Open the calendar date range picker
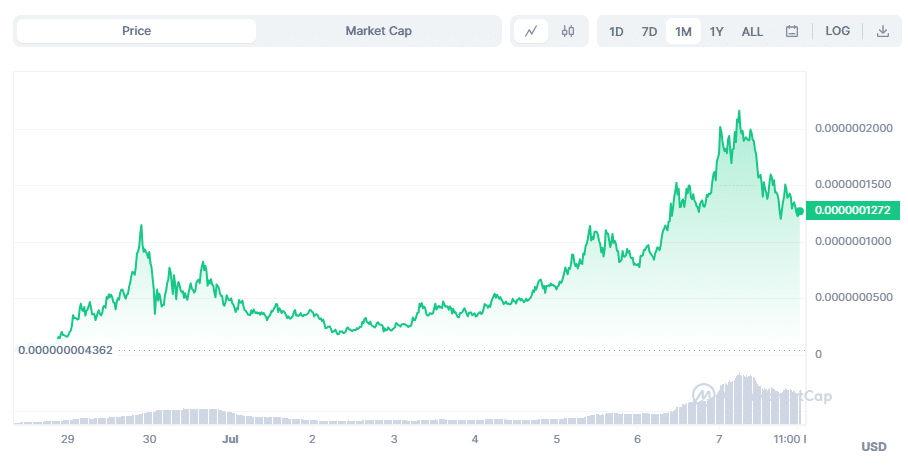 [x=792, y=31]
